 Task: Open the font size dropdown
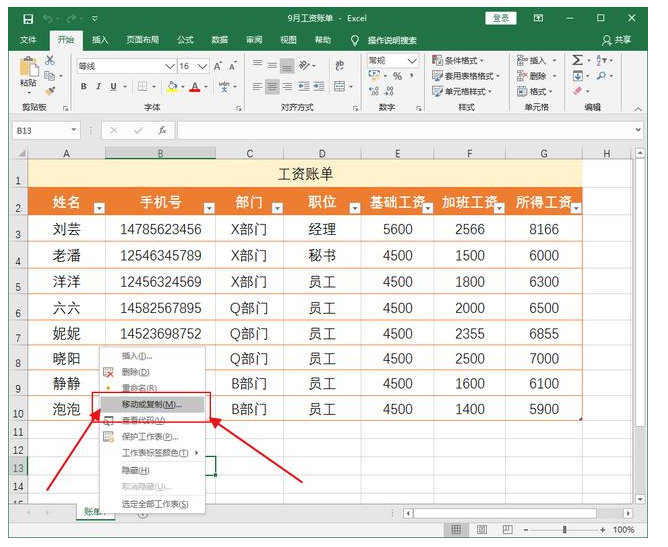click(x=203, y=65)
